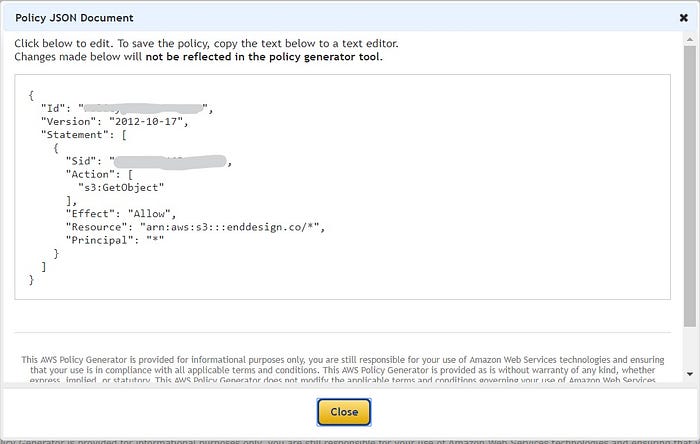This screenshot has height=444, width=700.
Task: Click the "Sid" line in JSON
Action: 149,161
